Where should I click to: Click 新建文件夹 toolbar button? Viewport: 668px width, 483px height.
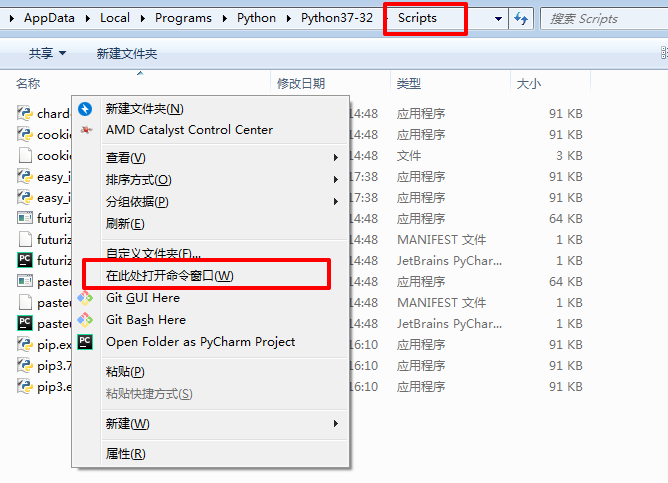coord(126,53)
